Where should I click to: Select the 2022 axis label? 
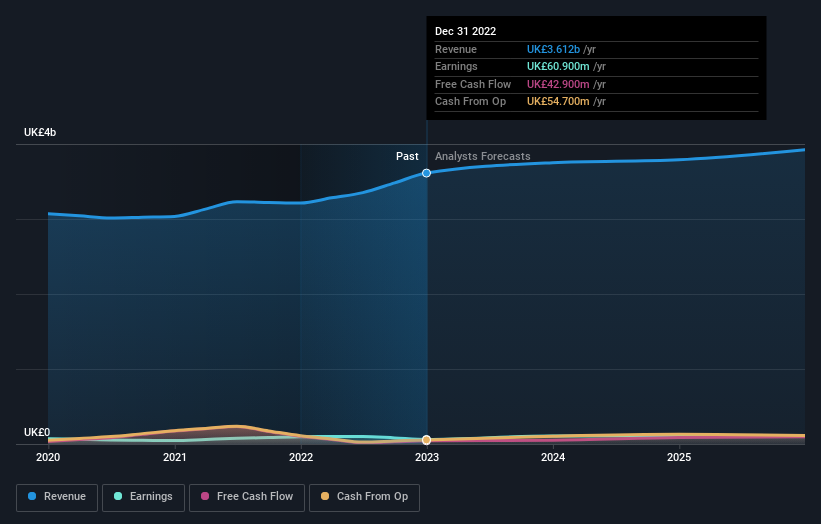click(x=301, y=458)
